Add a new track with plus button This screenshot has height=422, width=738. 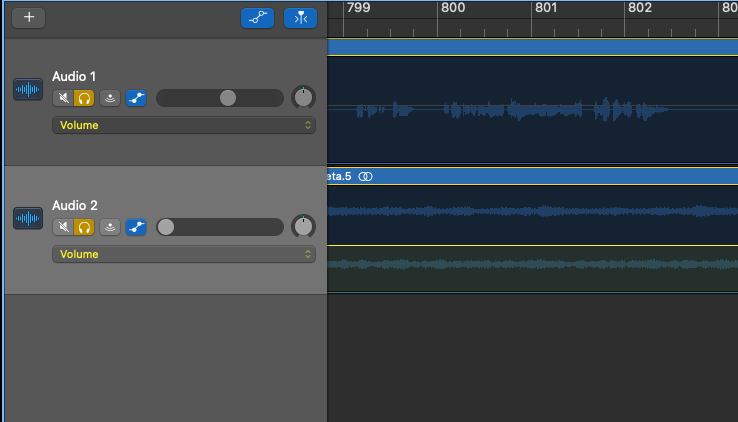tap(29, 18)
